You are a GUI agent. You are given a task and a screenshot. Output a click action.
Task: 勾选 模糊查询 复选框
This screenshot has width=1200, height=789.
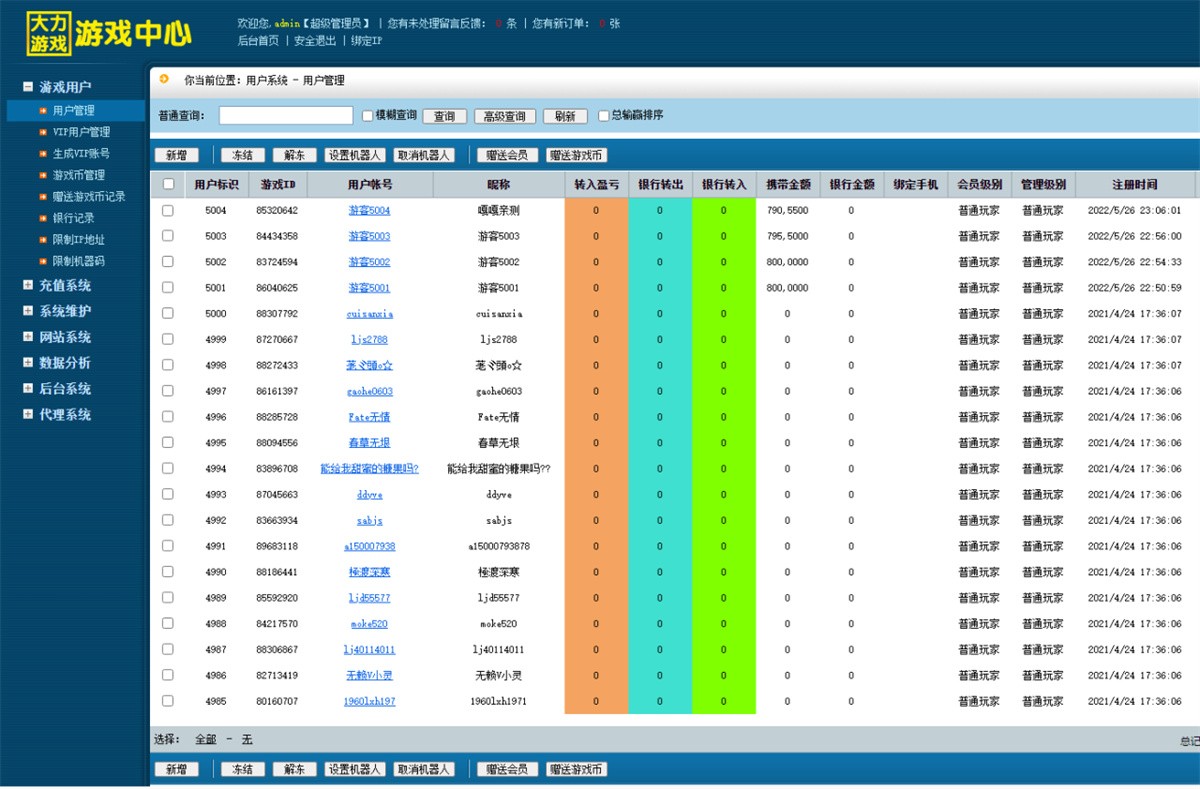coord(368,115)
